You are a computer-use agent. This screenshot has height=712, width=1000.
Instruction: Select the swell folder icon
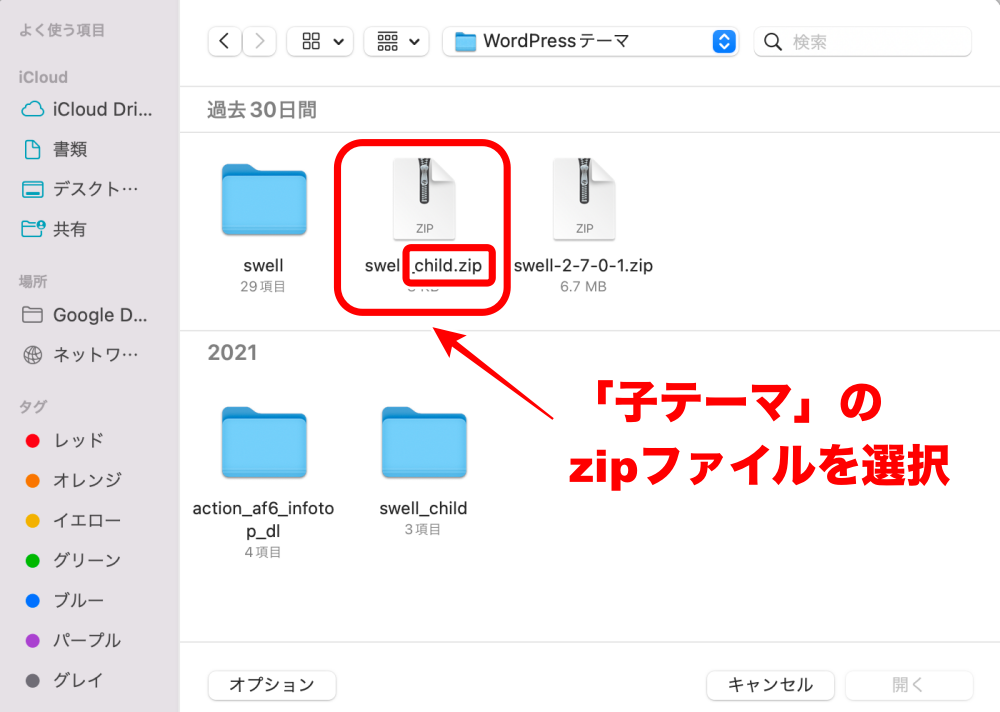point(264,200)
